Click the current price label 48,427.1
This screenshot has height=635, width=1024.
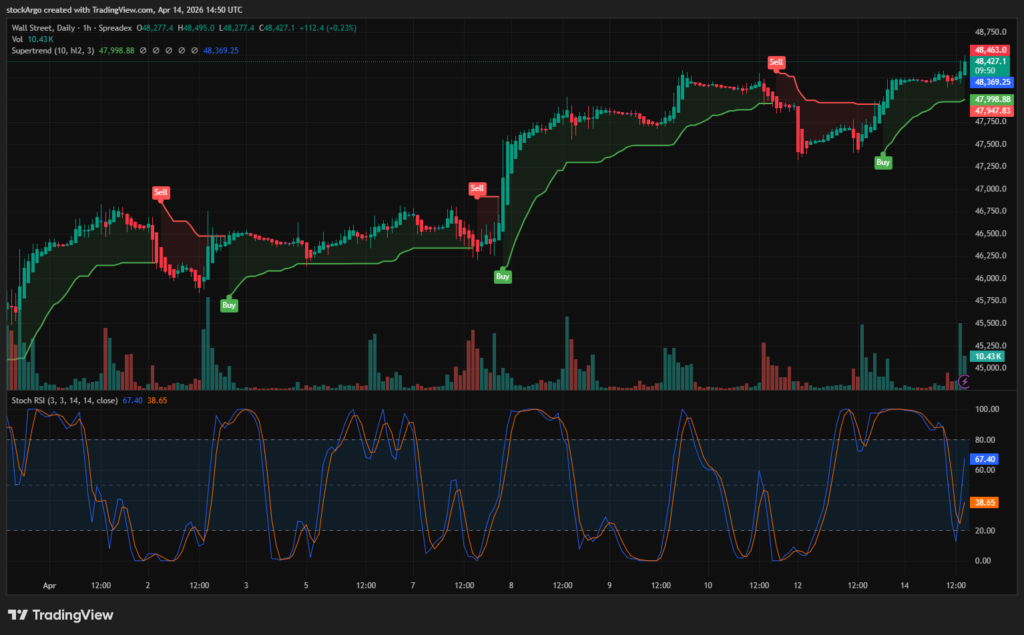pos(991,61)
